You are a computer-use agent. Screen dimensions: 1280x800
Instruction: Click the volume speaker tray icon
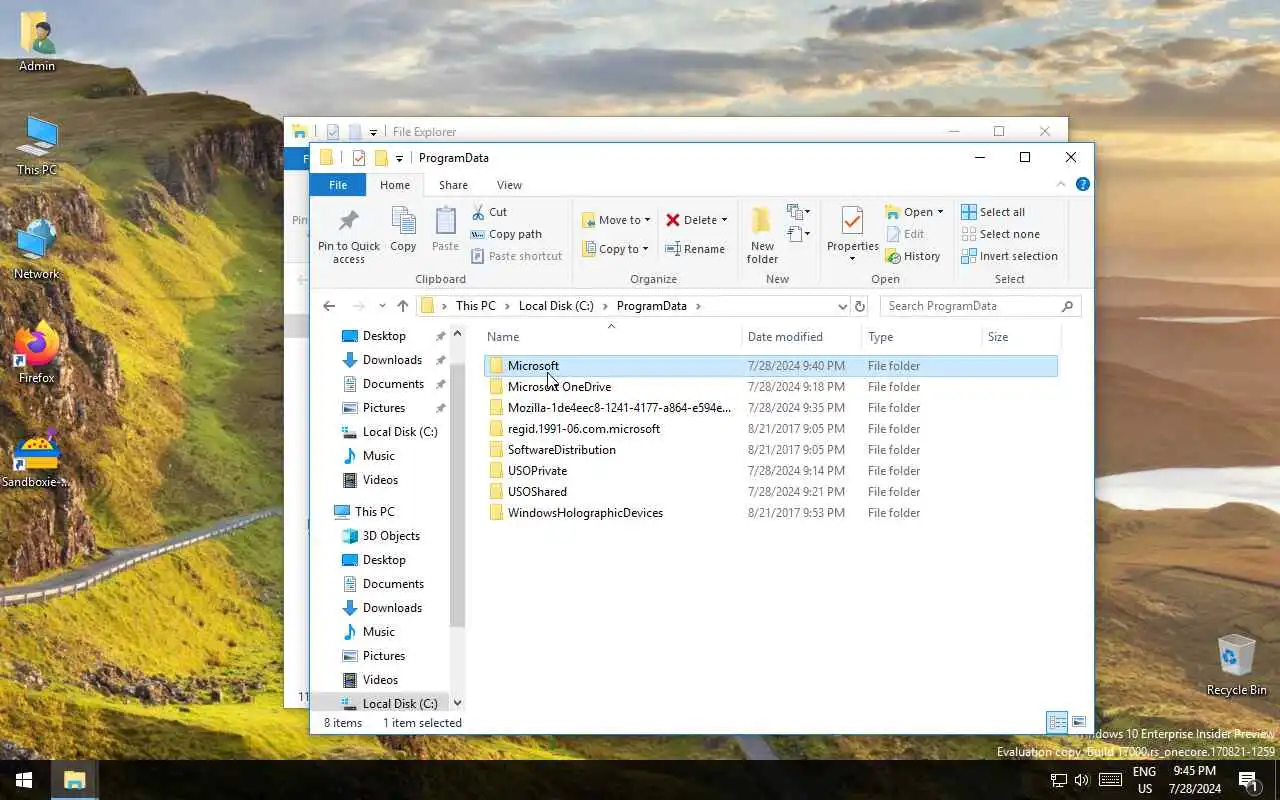click(x=1081, y=780)
